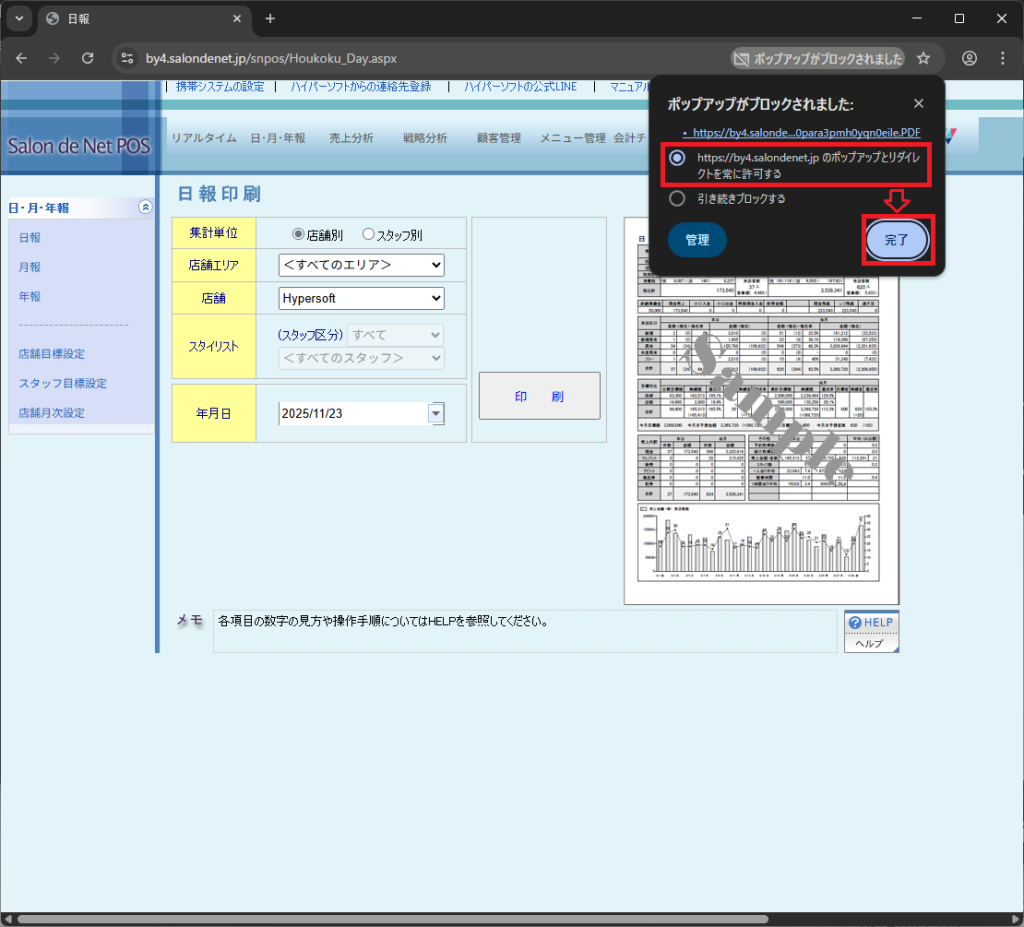Select スタッフ別 radio button

368,234
